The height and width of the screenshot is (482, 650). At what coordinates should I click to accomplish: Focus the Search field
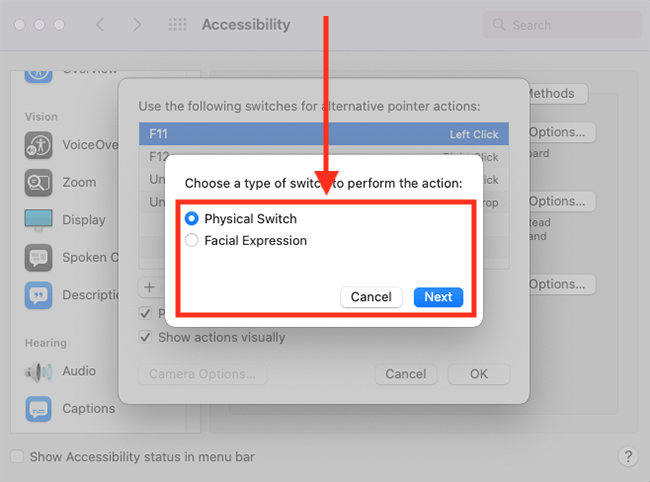[x=562, y=25]
